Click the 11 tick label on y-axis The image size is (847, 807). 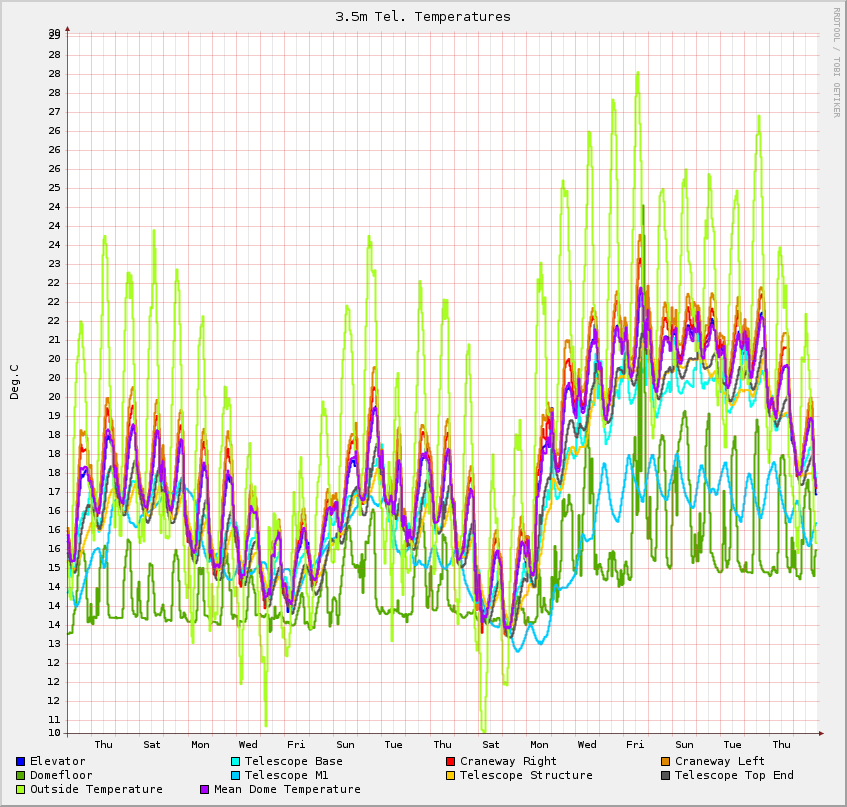(x=54, y=719)
